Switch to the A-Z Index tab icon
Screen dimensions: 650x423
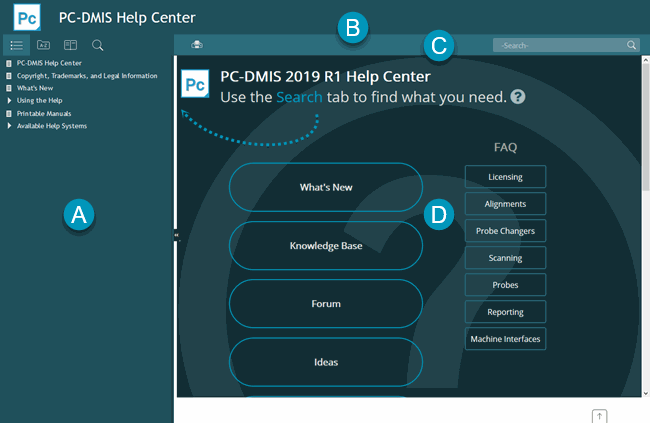43,45
